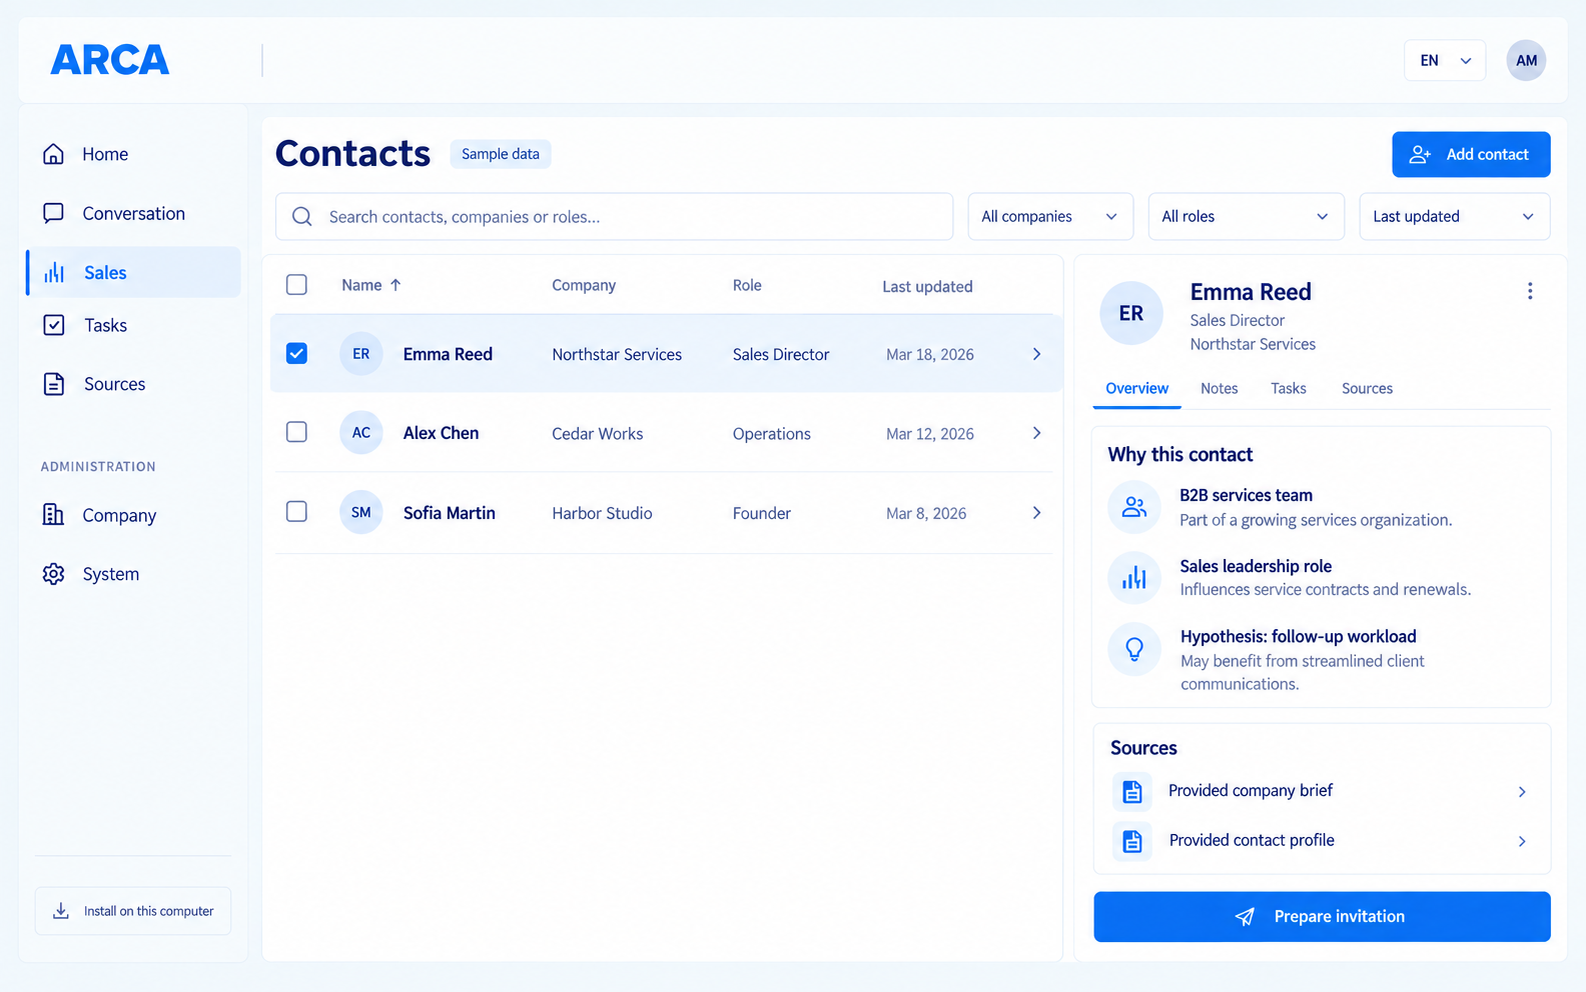Switch to the Sources tab in detail panel

(1367, 389)
